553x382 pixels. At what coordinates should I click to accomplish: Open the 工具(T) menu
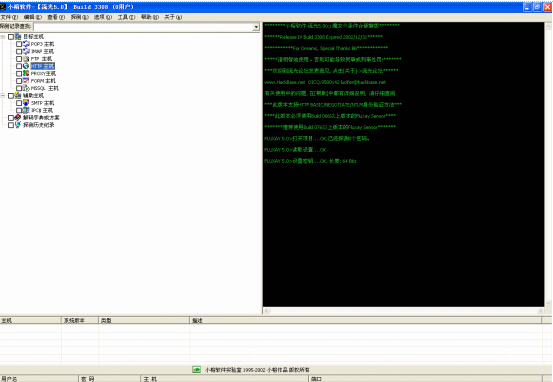pos(126,17)
